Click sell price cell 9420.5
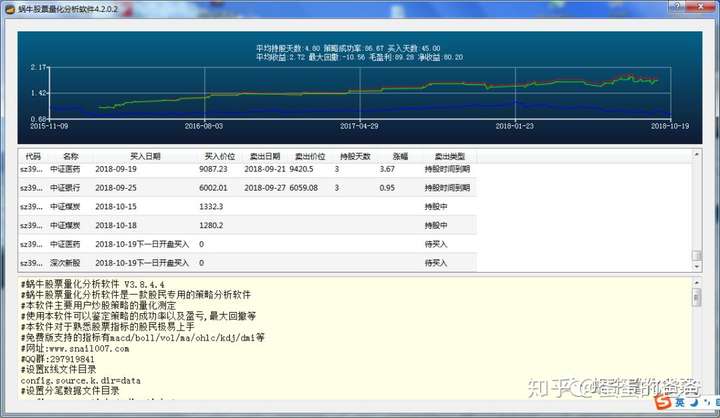The image size is (720, 418). point(301,169)
